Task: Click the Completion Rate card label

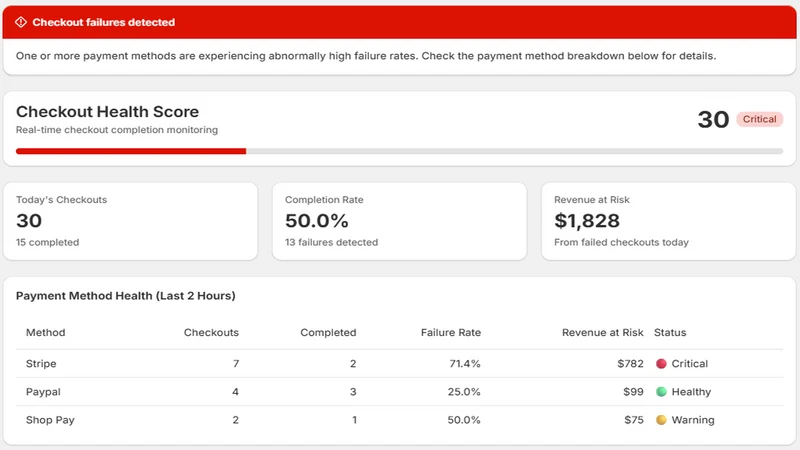Action: [324, 200]
